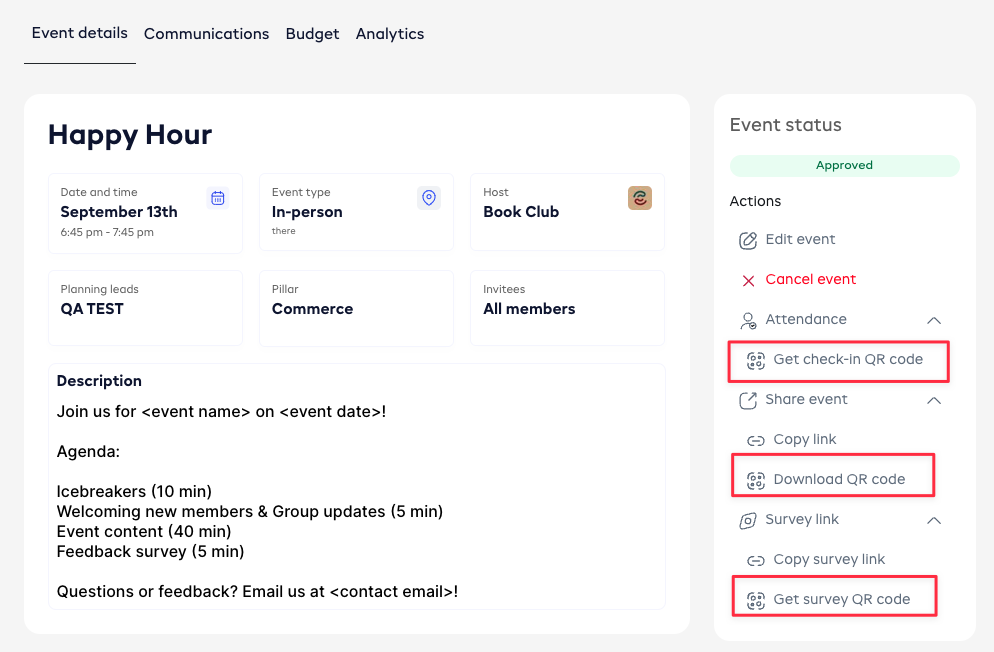The image size is (994, 652).
Task: Click the link icon beside Copy survey link
Action: (x=756, y=560)
